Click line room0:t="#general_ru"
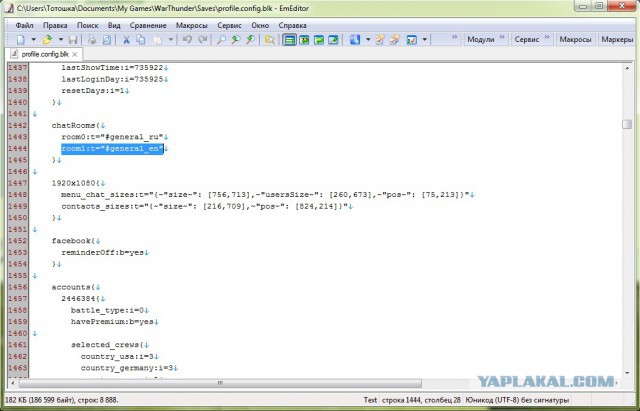The height and width of the screenshot is (411, 640). (x=112, y=137)
